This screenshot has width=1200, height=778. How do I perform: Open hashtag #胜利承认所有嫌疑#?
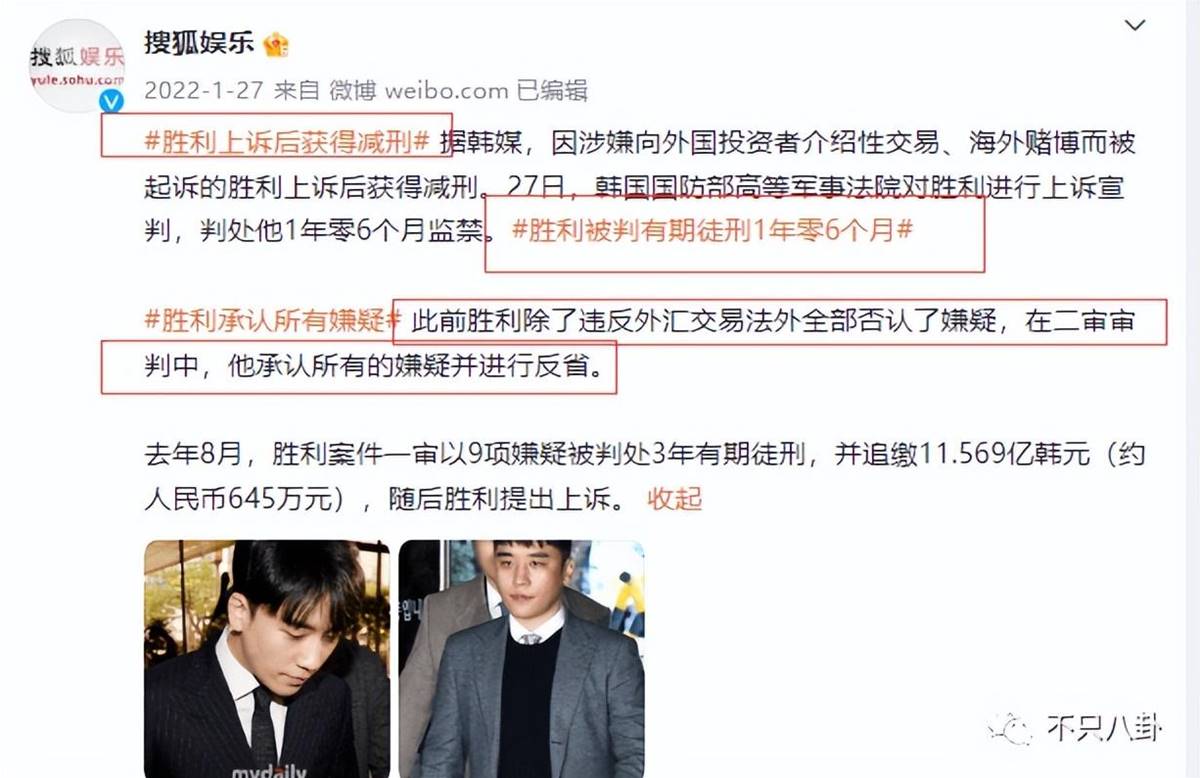click(x=273, y=322)
